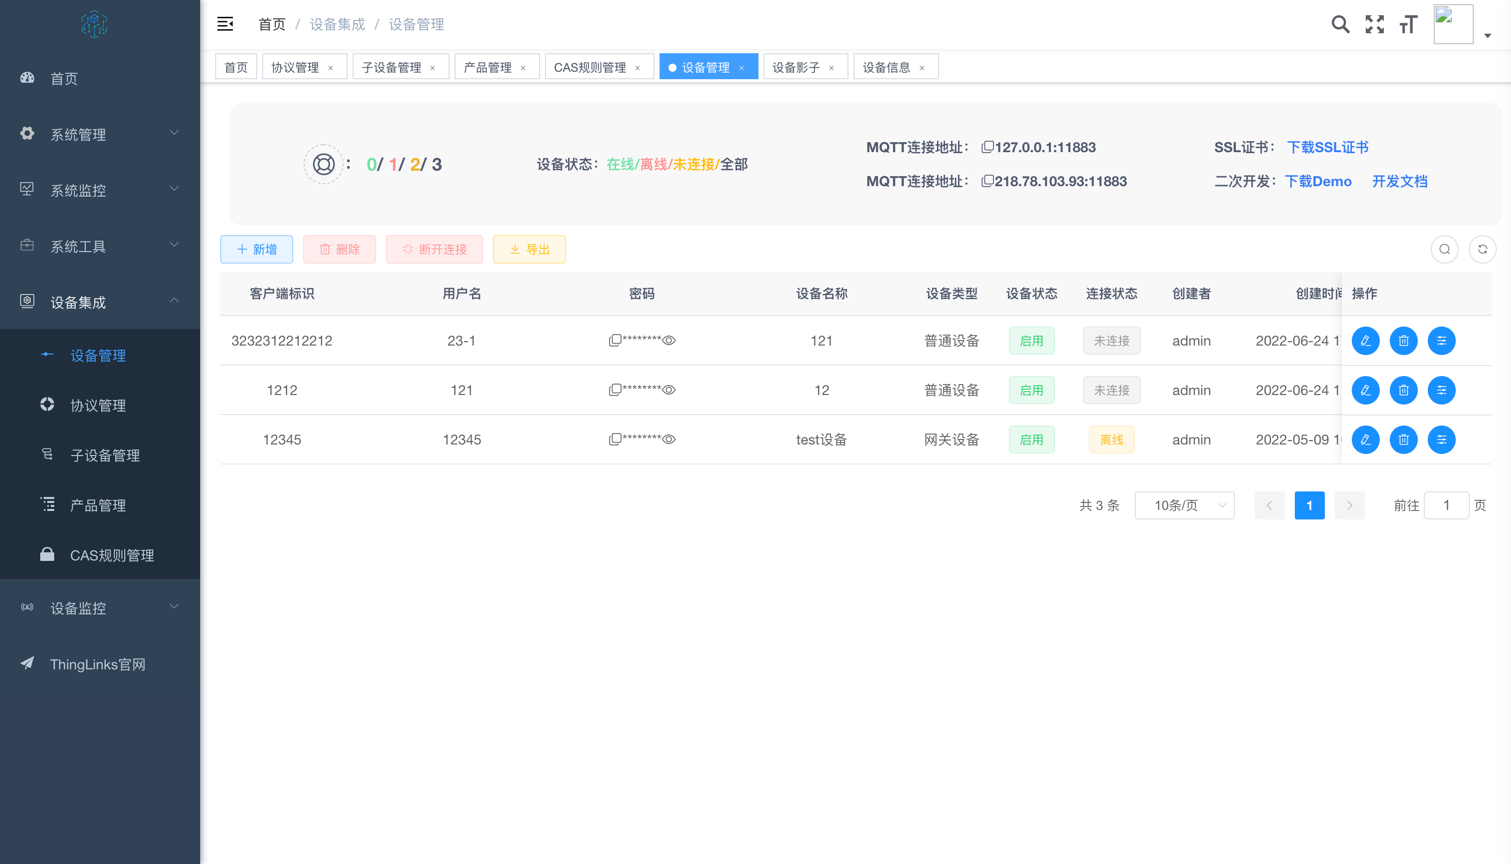Edit the device named test设备 with pencil icon

(1365, 439)
